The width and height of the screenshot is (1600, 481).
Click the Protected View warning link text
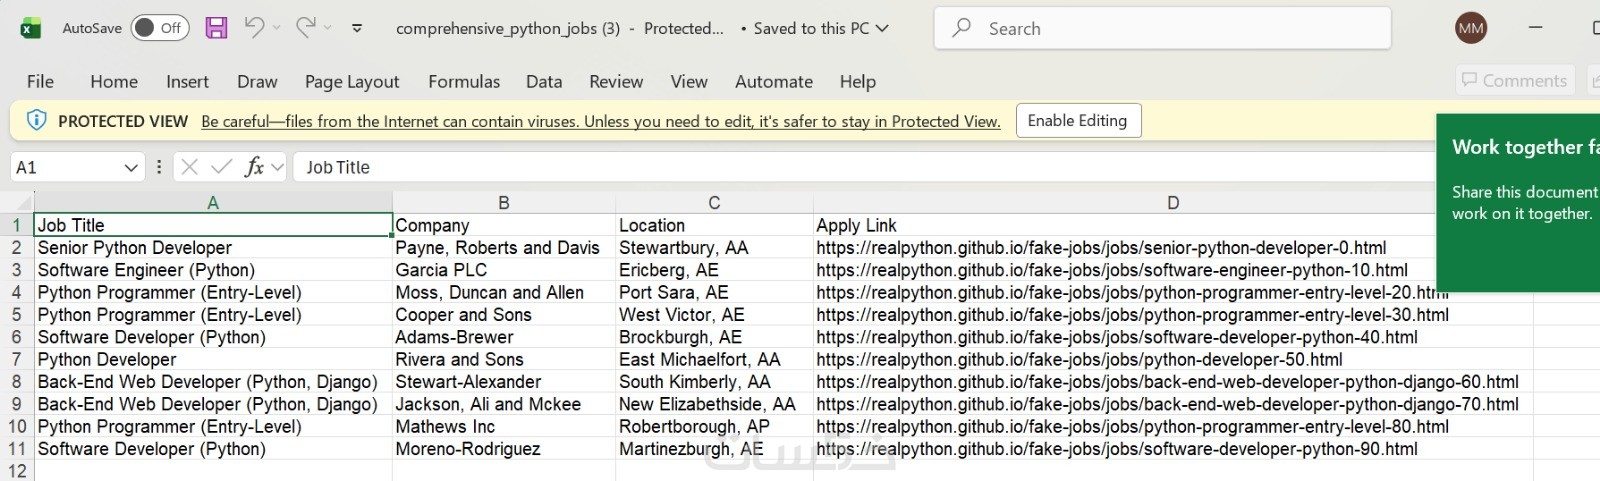point(600,122)
